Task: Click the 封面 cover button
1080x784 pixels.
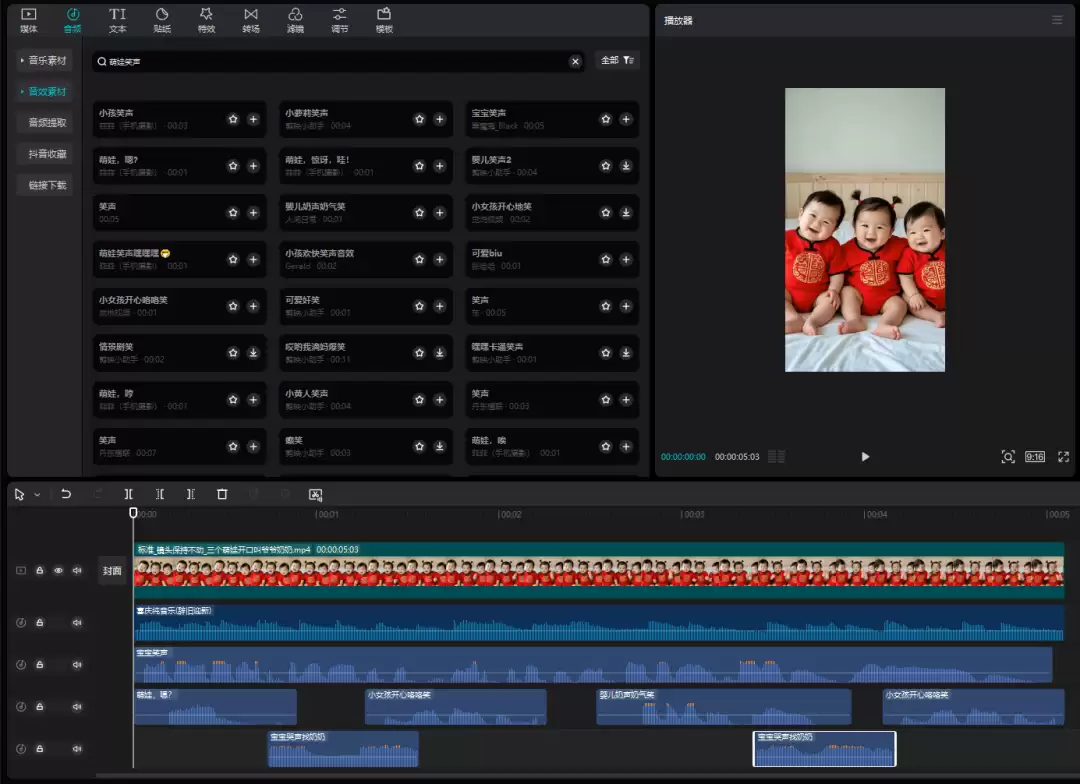Action: pos(112,571)
